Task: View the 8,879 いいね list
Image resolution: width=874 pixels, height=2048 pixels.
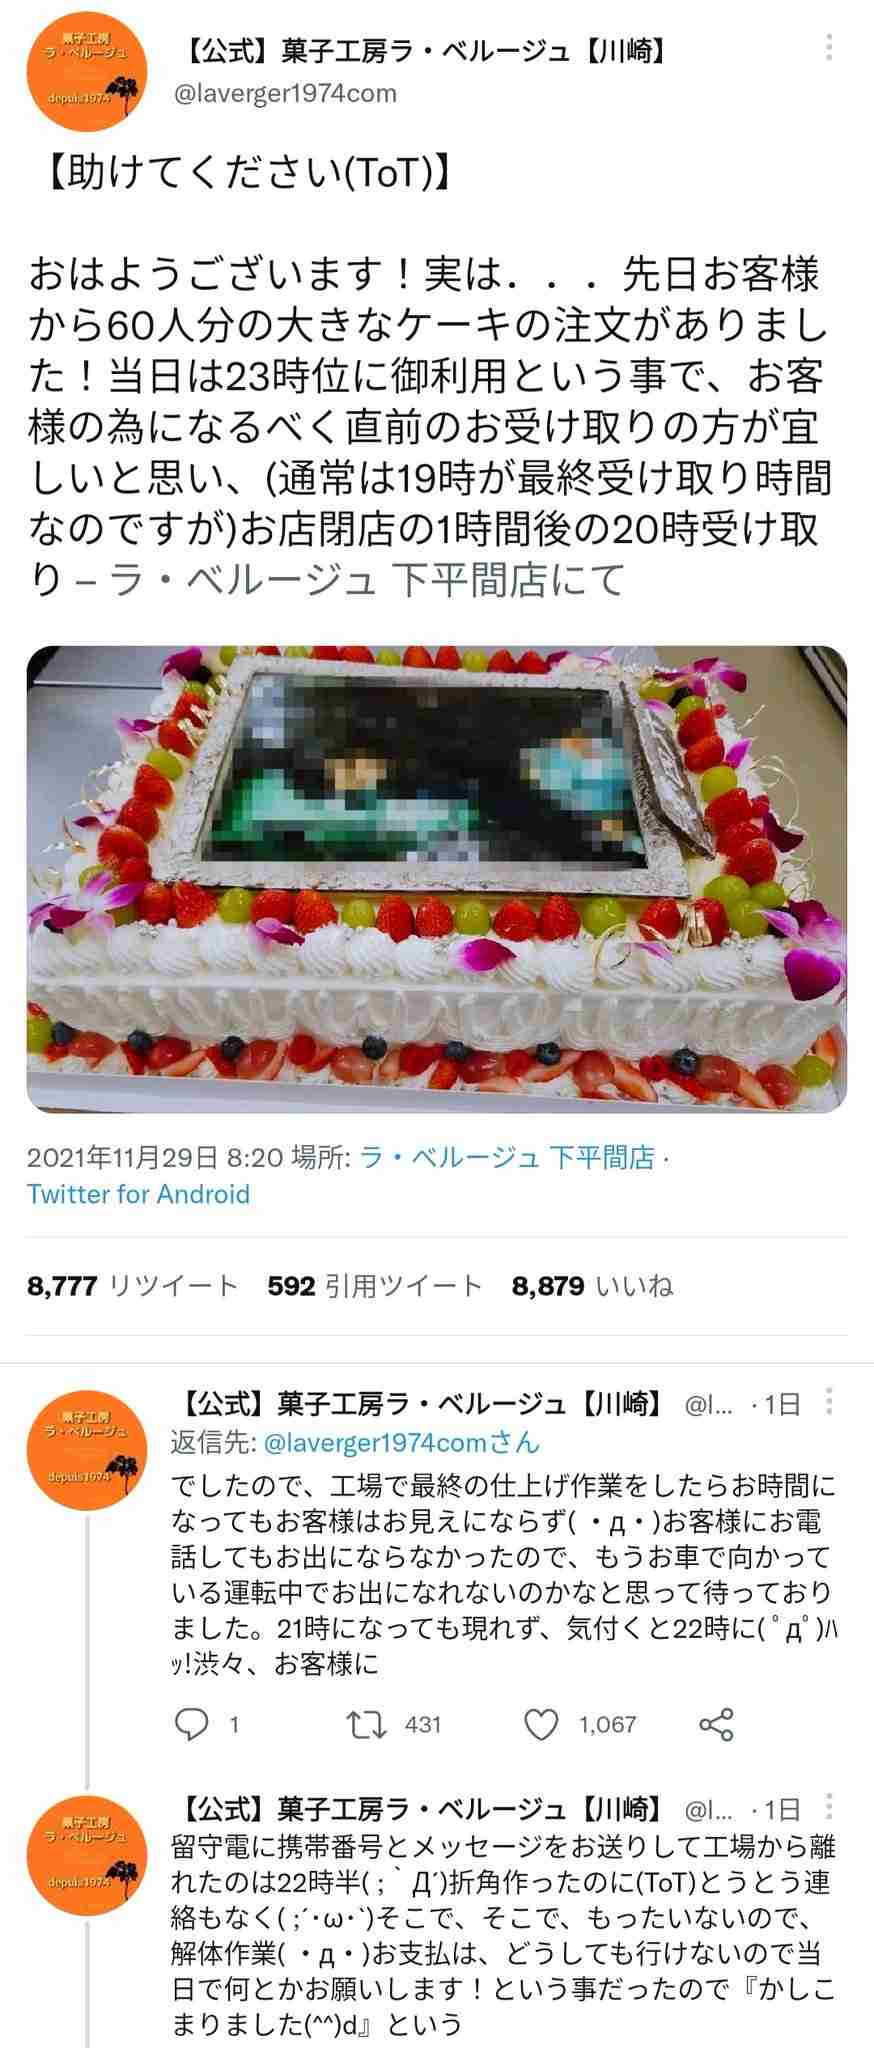Action: point(592,1286)
